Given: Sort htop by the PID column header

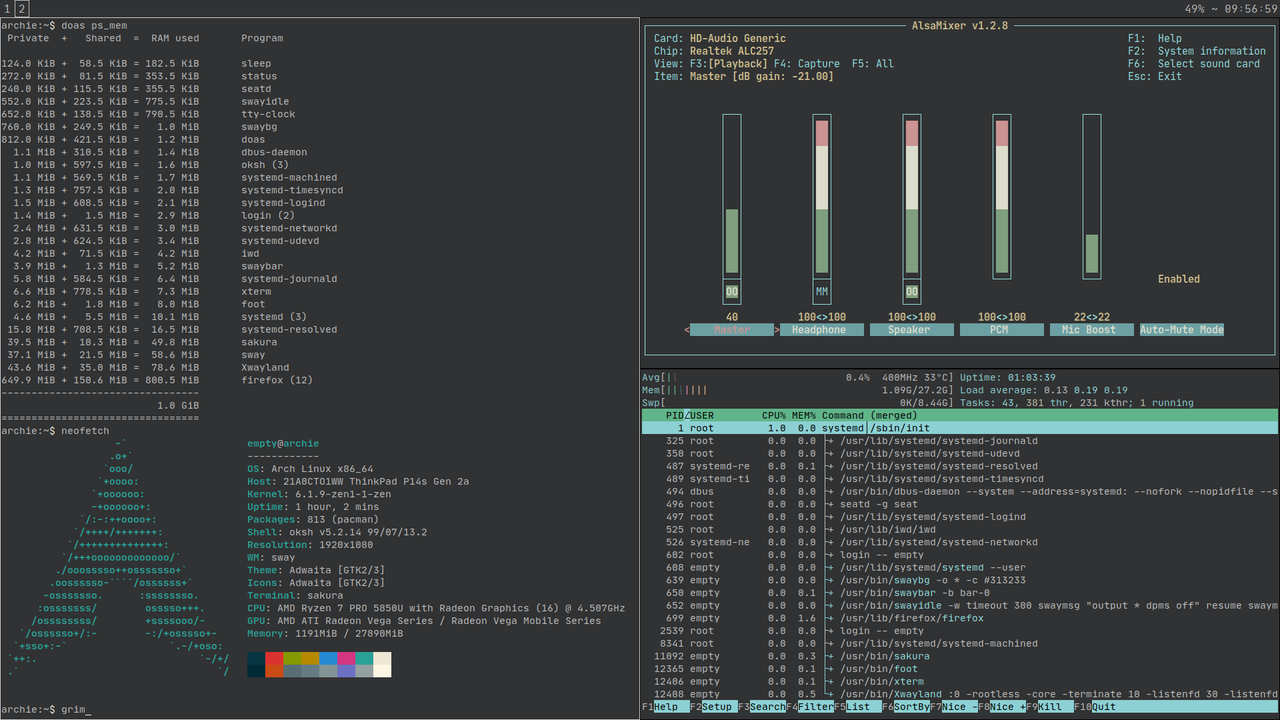Looking at the screenshot, I should tap(675, 415).
